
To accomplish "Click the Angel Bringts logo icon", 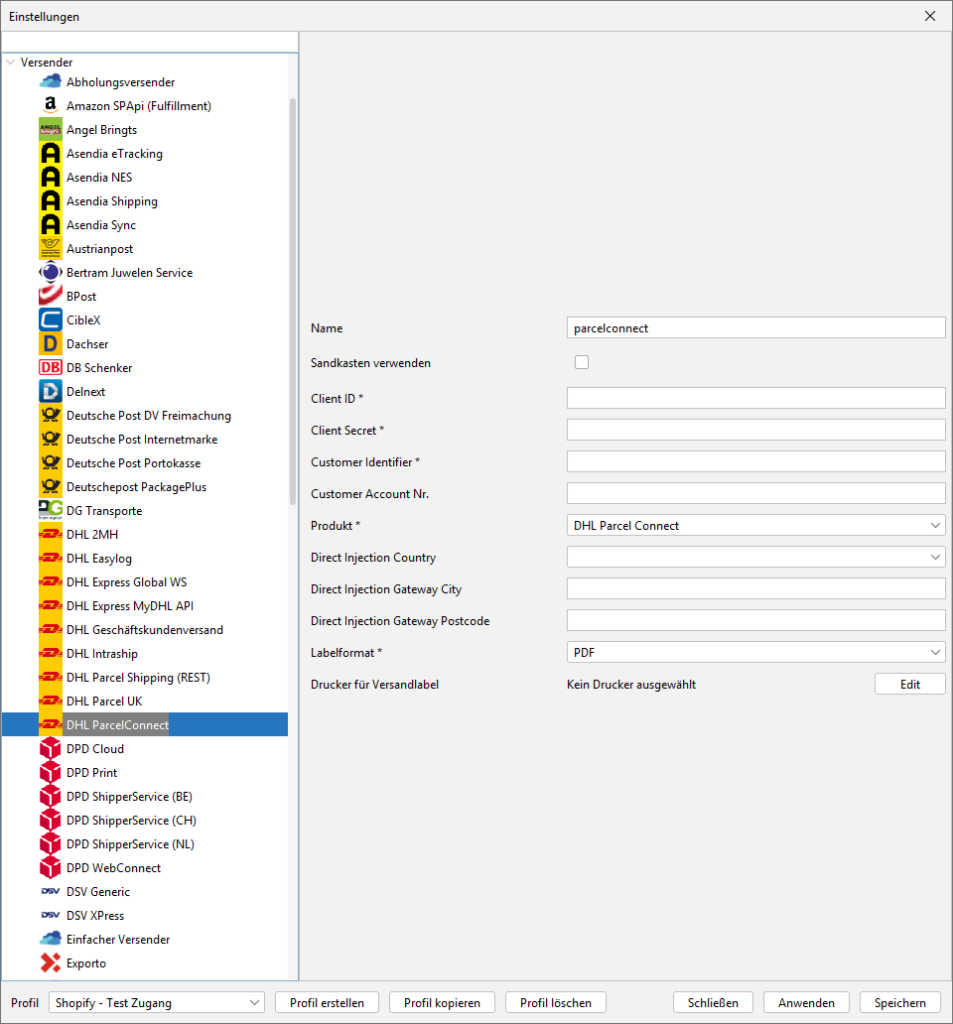I will pyautogui.click(x=50, y=130).
